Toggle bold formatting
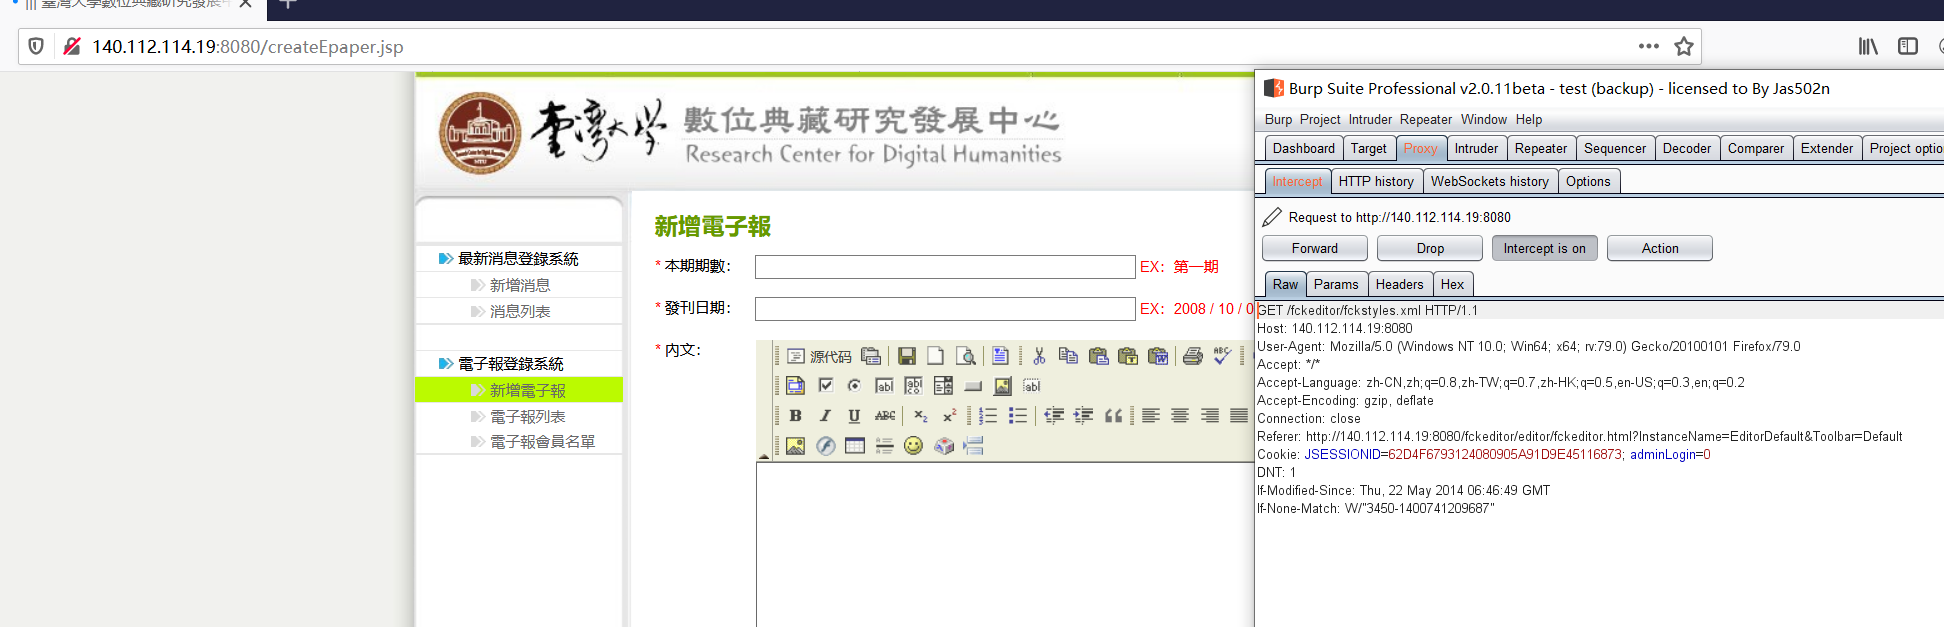Screen dimensions: 1944x627 point(795,416)
